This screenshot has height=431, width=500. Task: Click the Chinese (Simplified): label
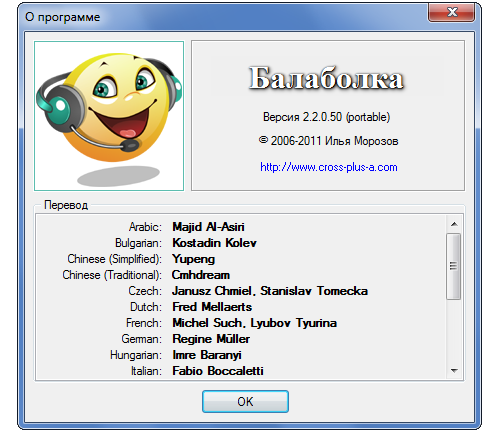click(x=115, y=259)
